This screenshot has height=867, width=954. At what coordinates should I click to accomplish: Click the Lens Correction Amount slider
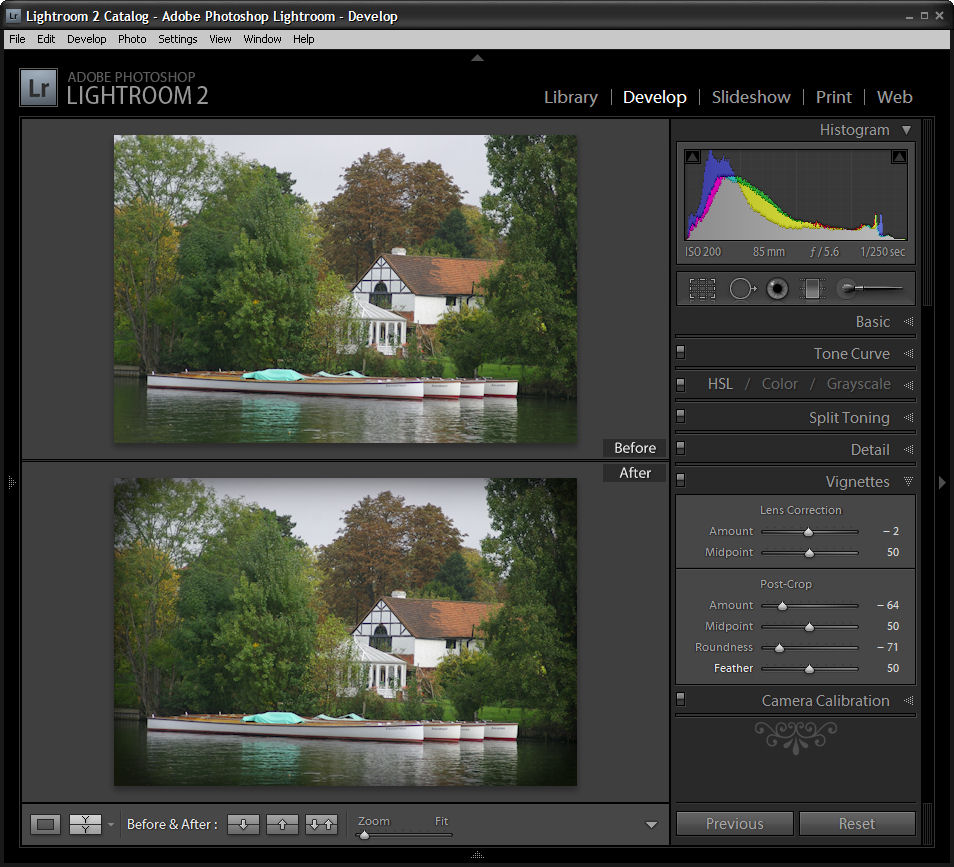pyautogui.click(x=810, y=532)
